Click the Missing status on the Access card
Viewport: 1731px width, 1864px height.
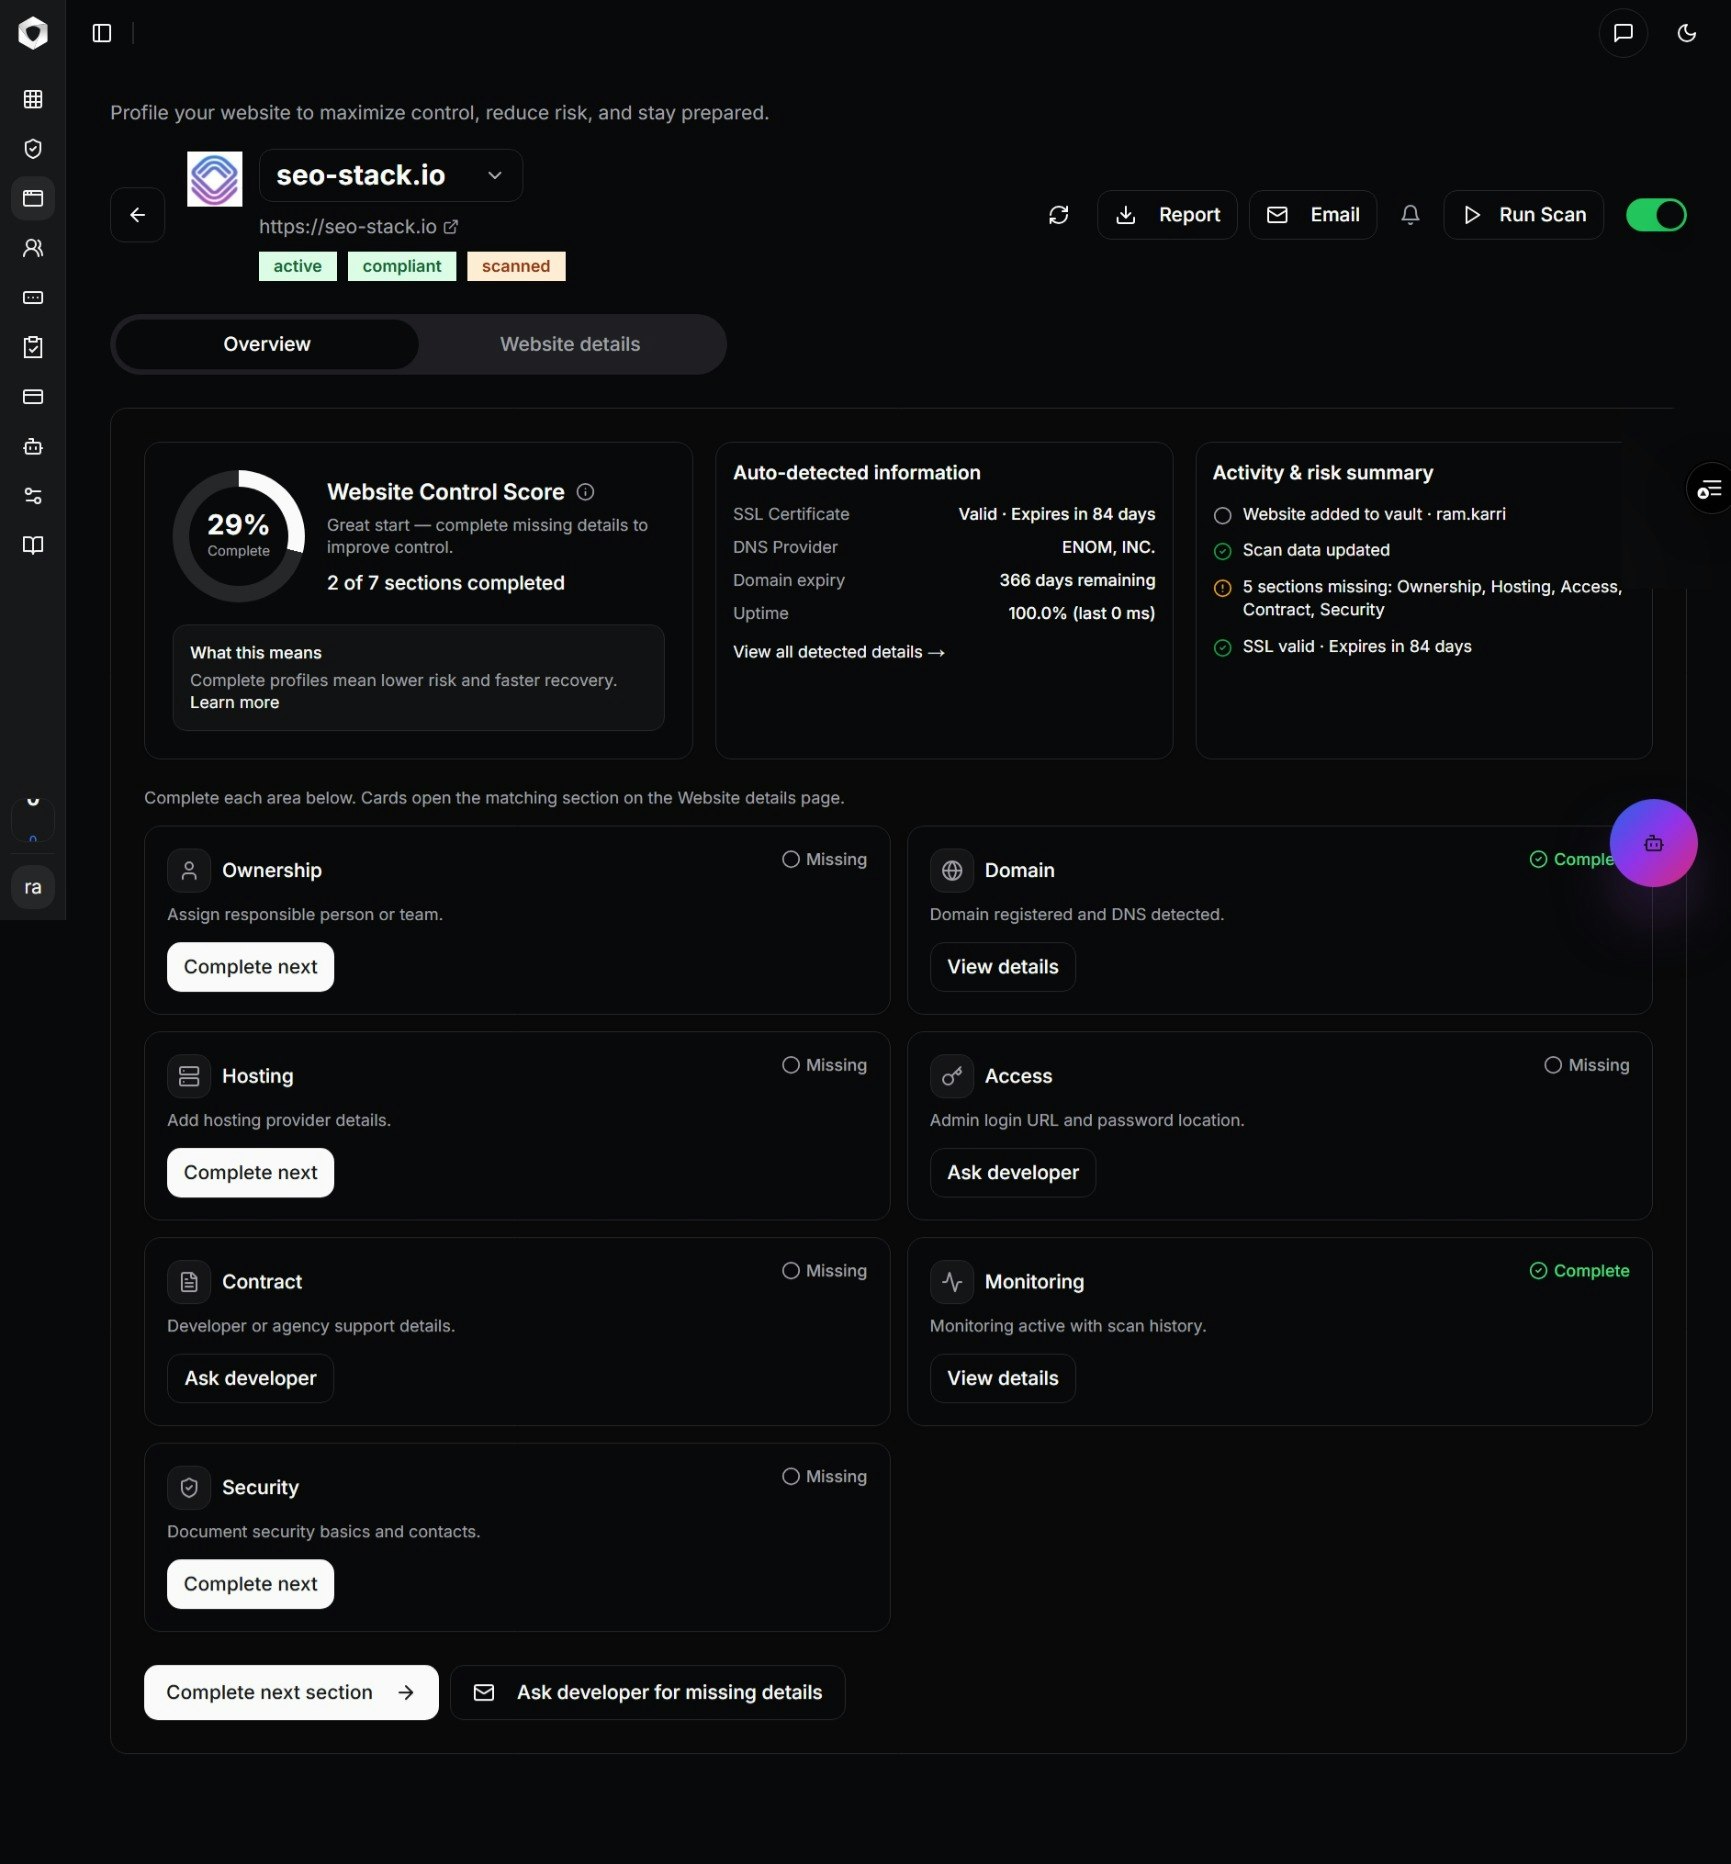click(1587, 1065)
